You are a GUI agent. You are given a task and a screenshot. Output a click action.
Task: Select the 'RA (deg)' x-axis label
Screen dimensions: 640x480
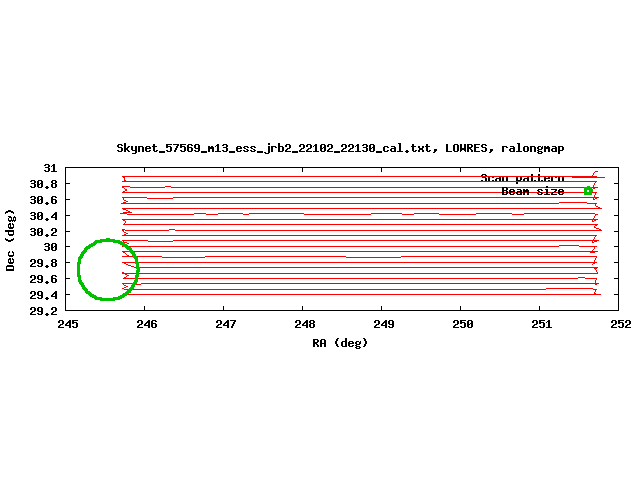click(x=340, y=343)
